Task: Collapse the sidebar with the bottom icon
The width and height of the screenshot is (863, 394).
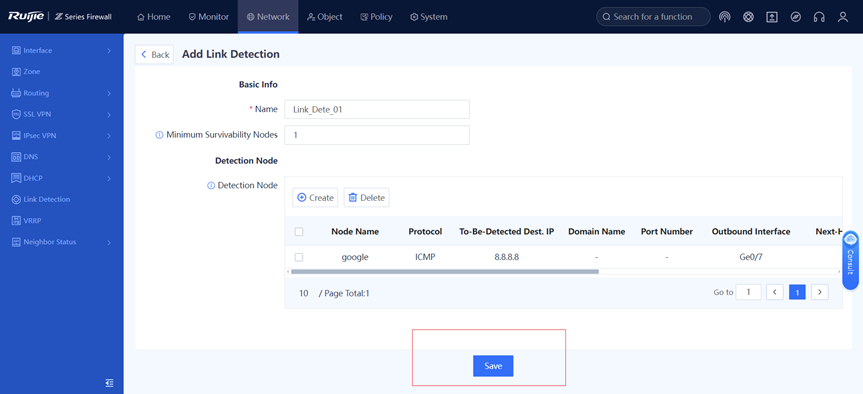Action: pos(110,382)
